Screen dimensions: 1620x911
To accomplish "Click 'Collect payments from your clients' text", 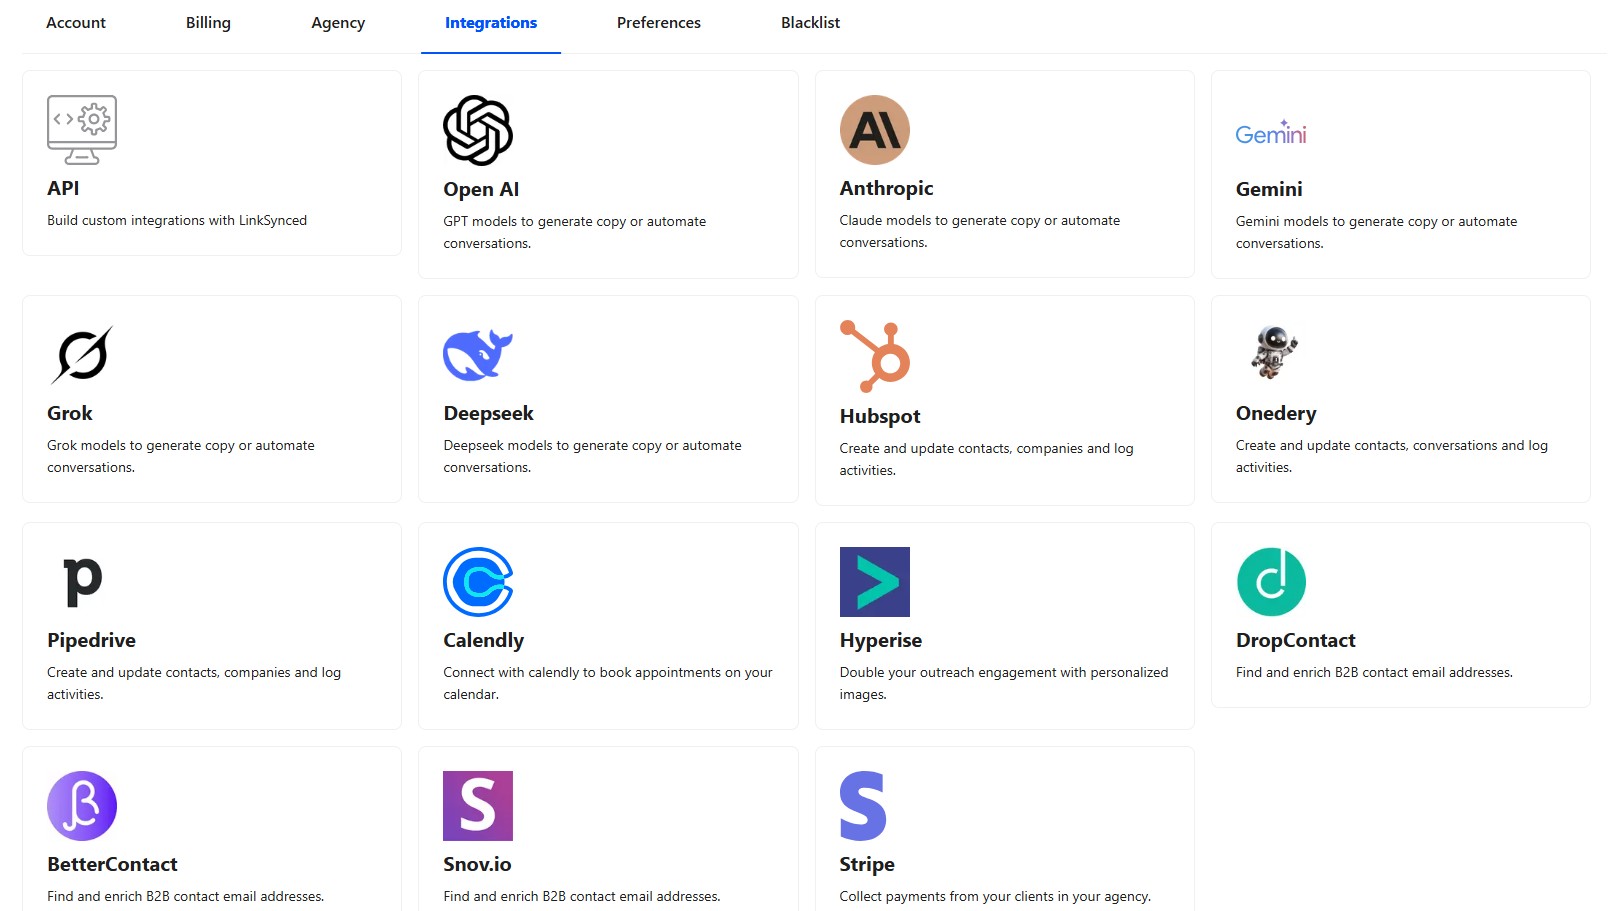I will coord(995,897).
